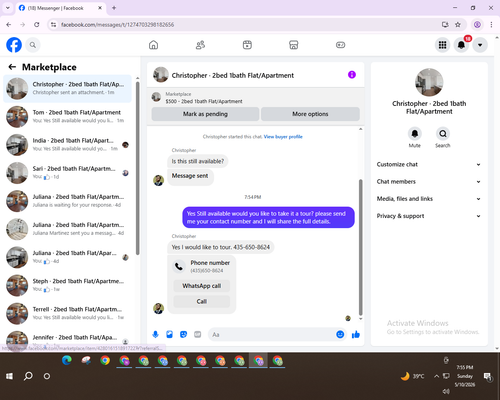Open the Facebook logo home link
The height and width of the screenshot is (400, 500).
(14, 45)
